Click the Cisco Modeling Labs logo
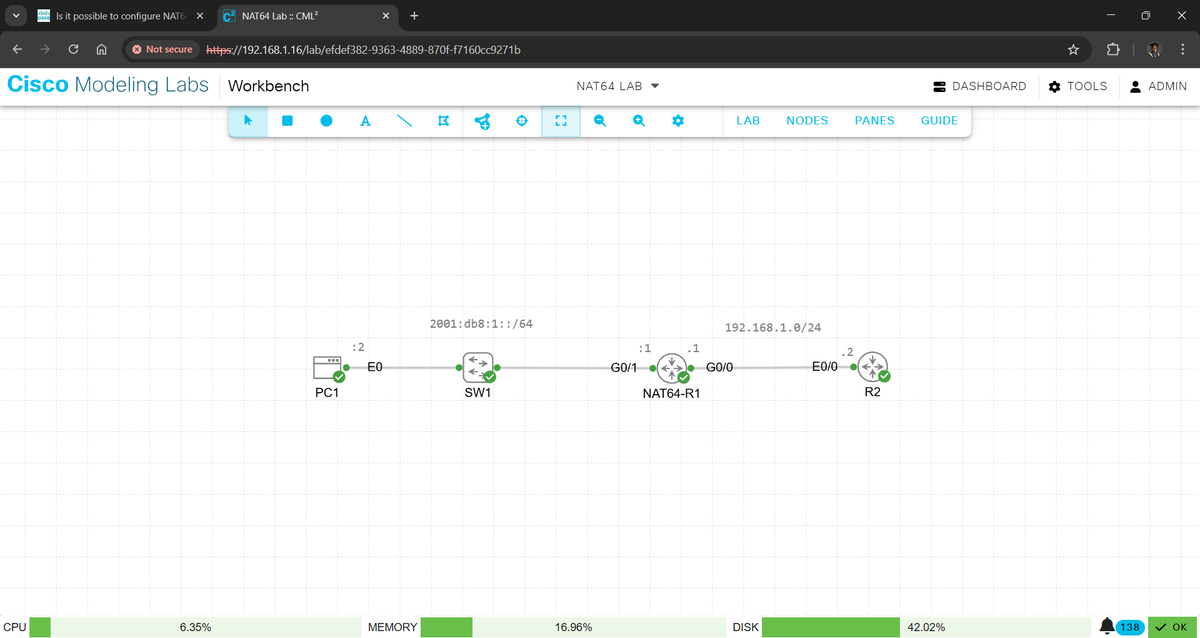Viewport: 1200px width, 638px height. [x=108, y=85]
